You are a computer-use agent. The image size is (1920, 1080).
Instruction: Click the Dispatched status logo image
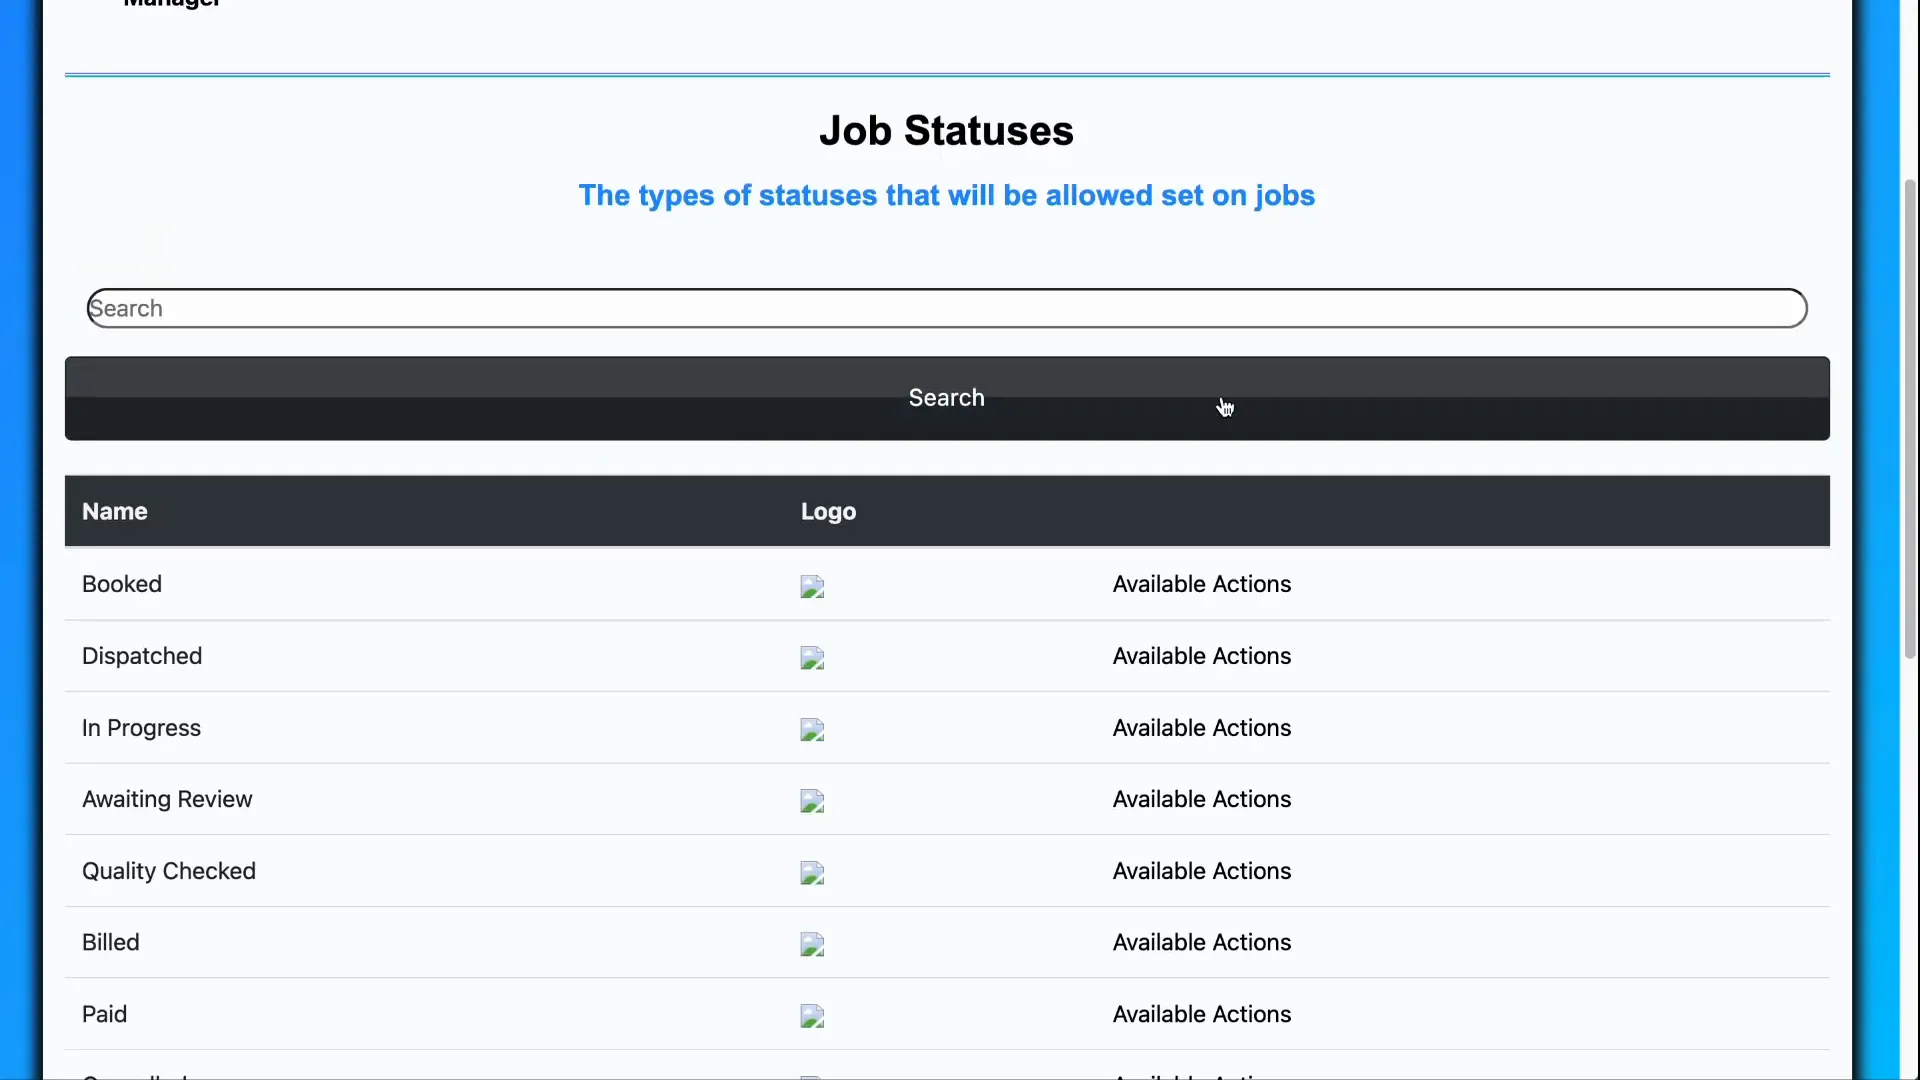[x=812, y=658]
